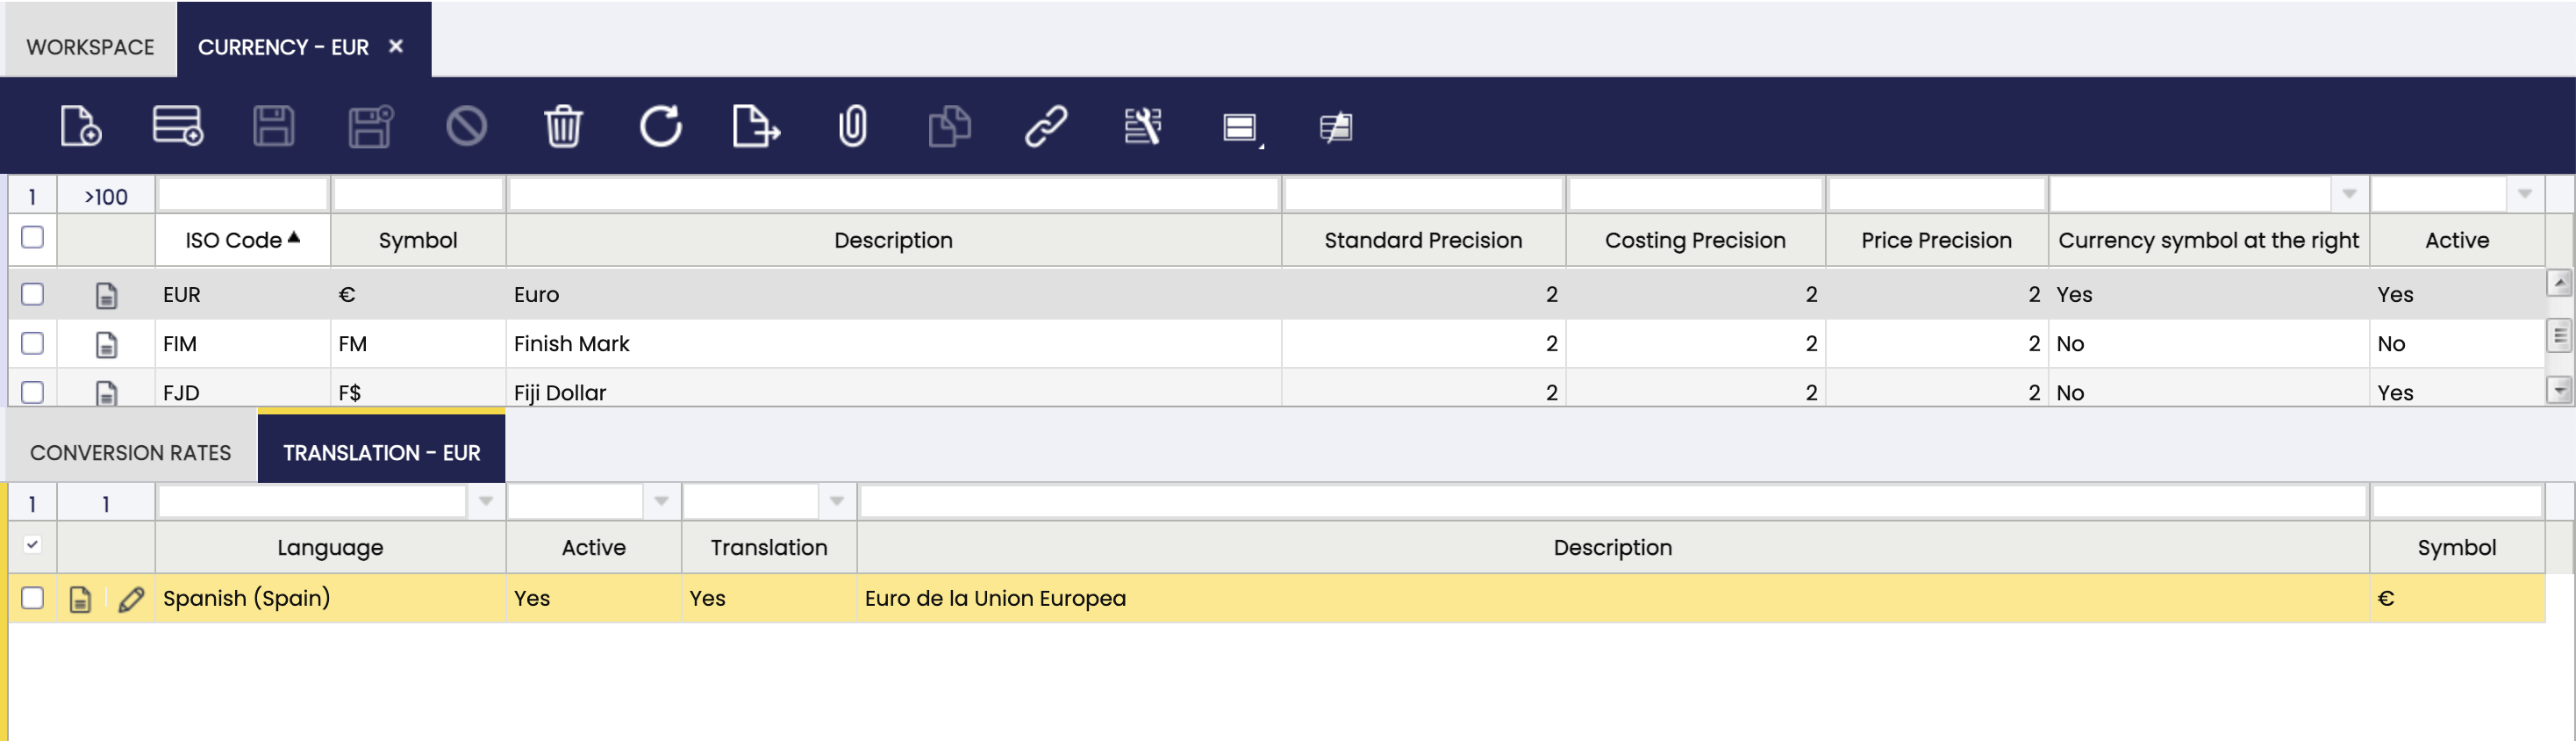Click the Refresh toolbar icon

660,127
